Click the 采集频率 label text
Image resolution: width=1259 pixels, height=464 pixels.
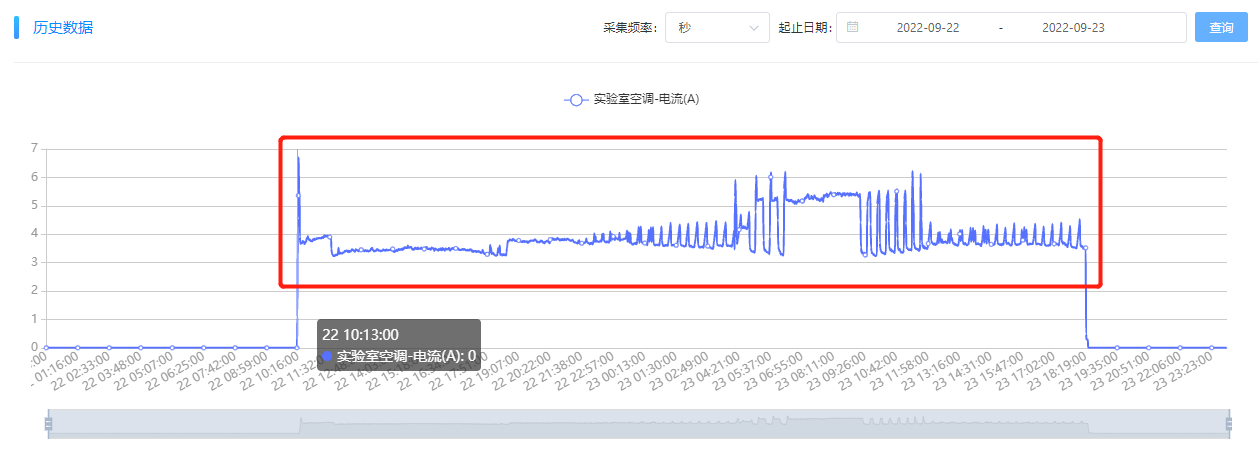pyautogui.click(x=630, y=28)
